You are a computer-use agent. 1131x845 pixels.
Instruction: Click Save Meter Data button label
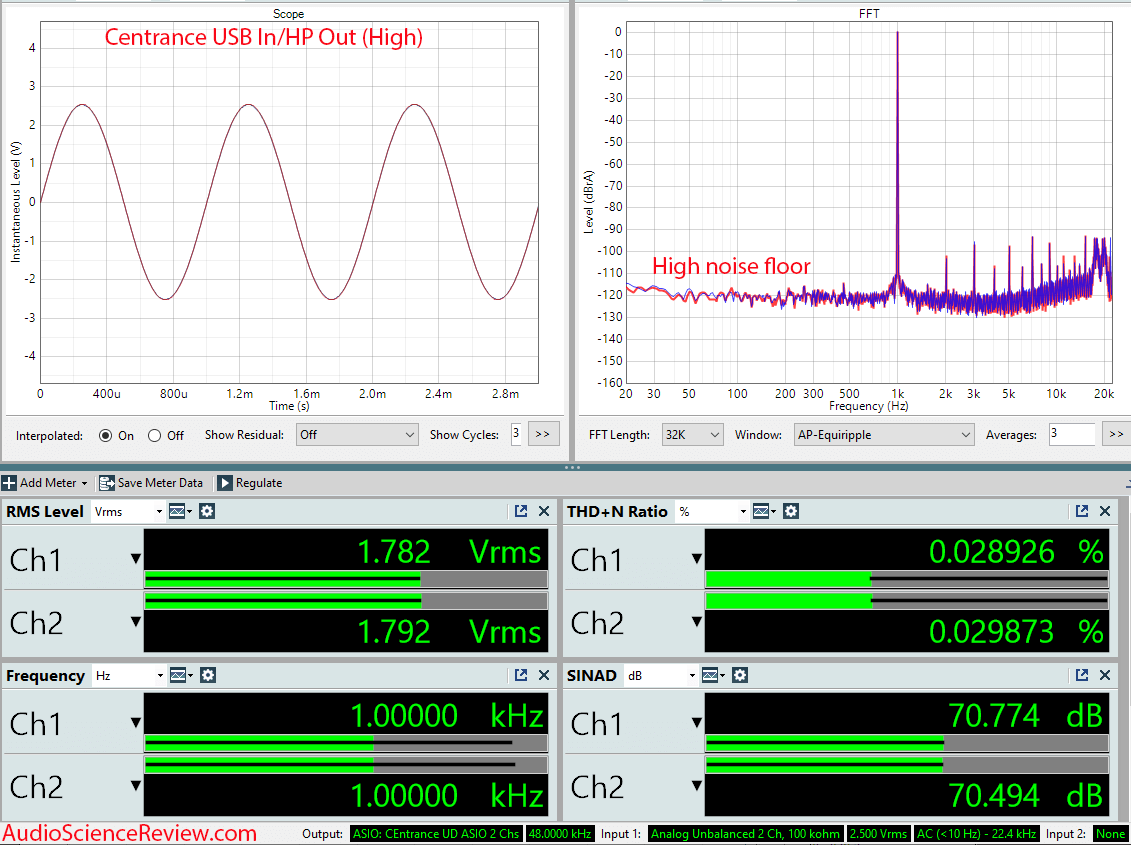coord(160,483)
